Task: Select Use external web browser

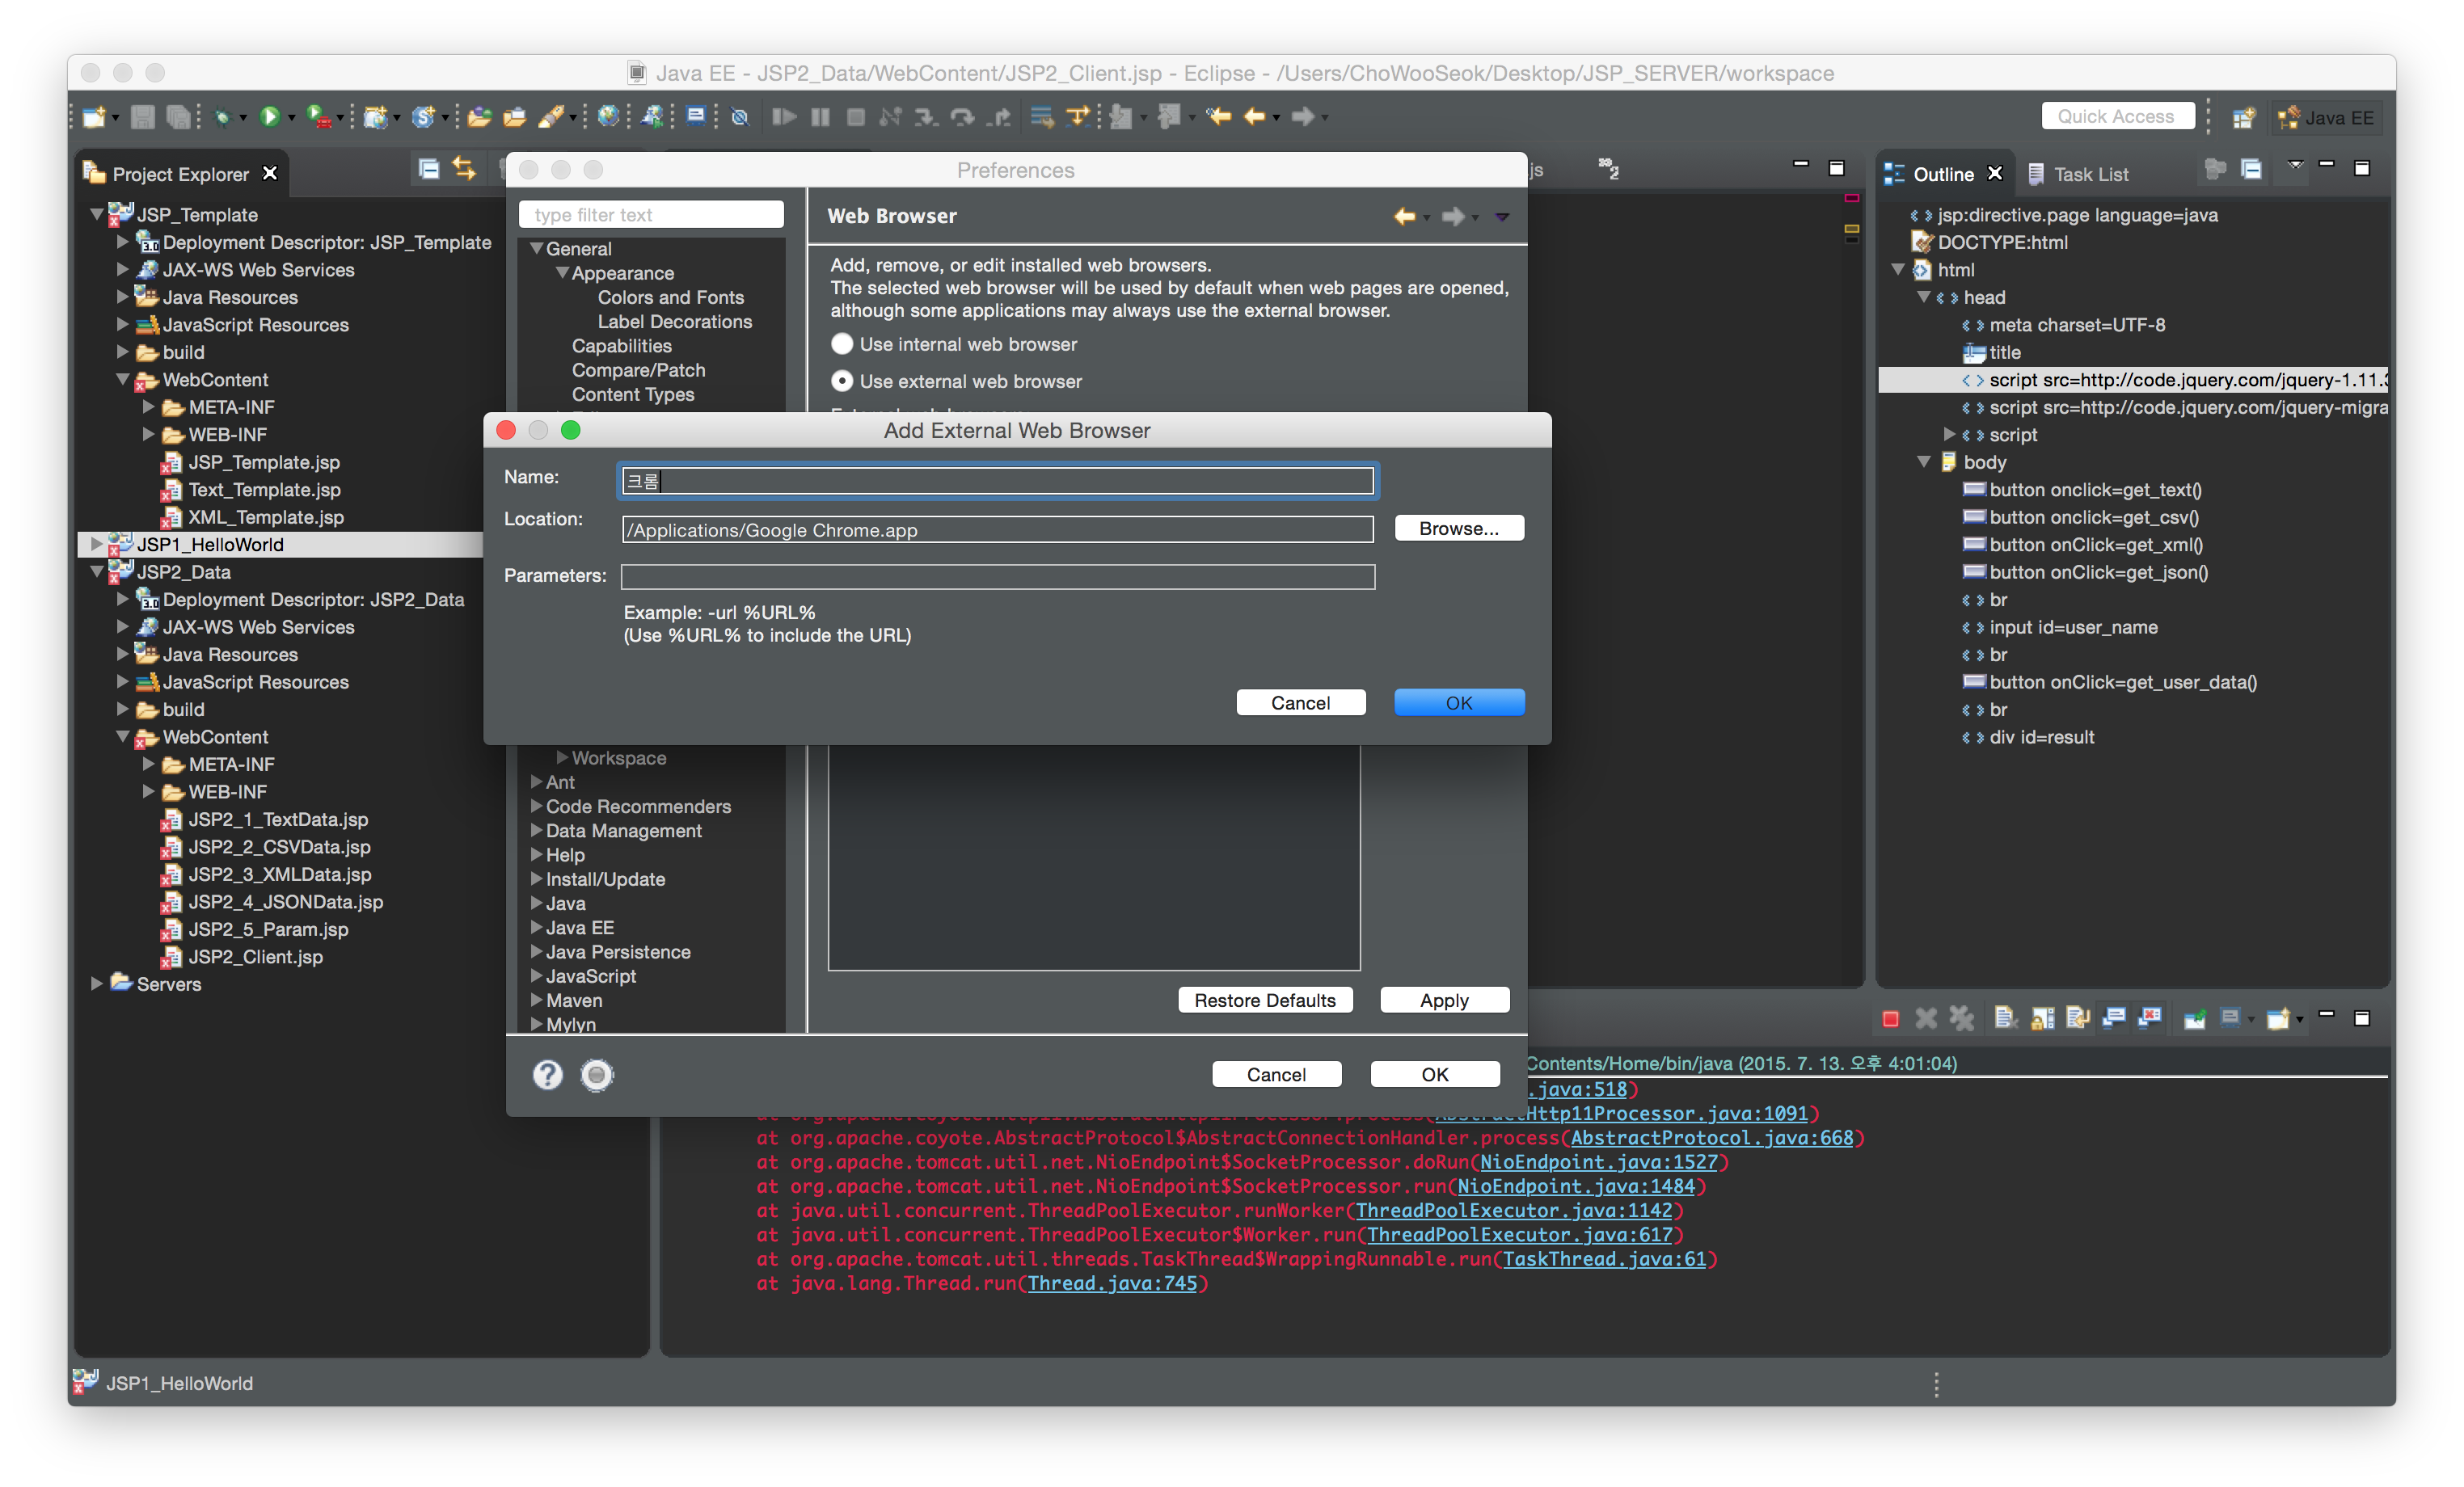Action: (842, 381)
